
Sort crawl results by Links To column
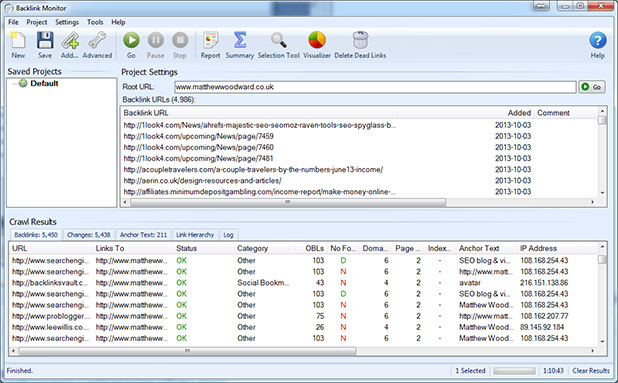click(x=133, y=248)
